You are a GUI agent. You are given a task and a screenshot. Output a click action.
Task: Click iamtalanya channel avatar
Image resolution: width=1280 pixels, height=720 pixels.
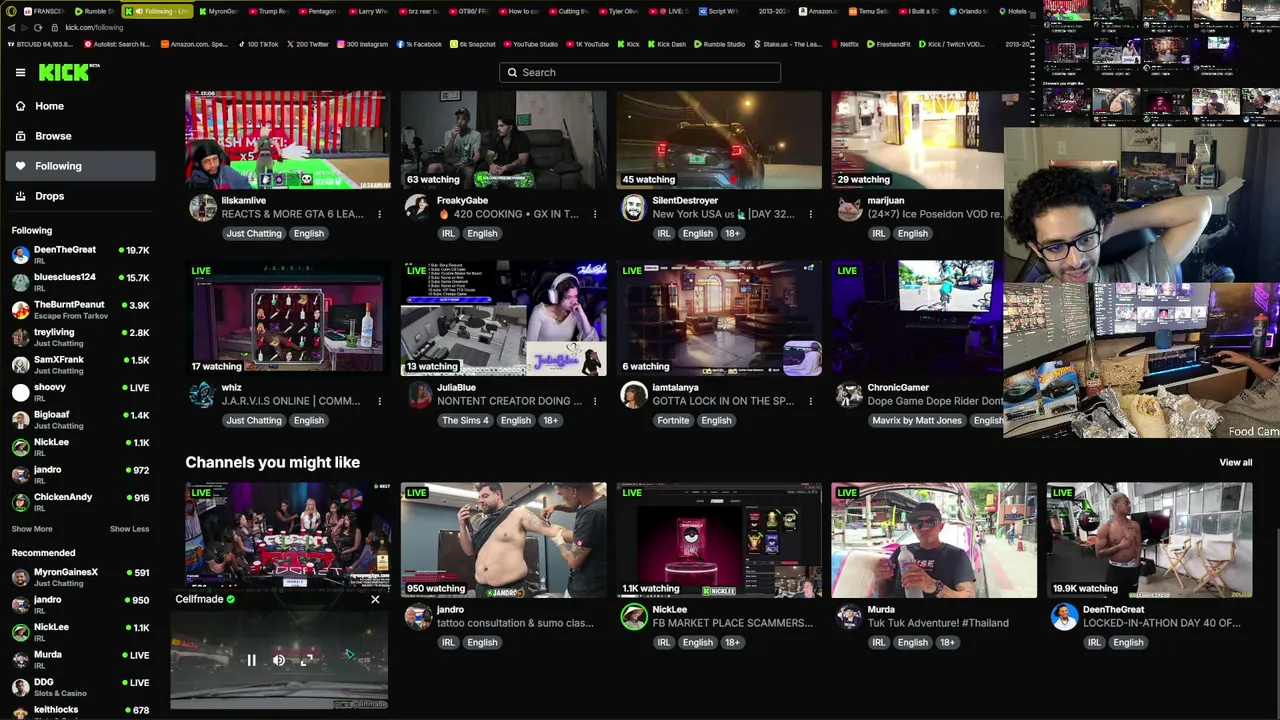click(x=633, y=394)
